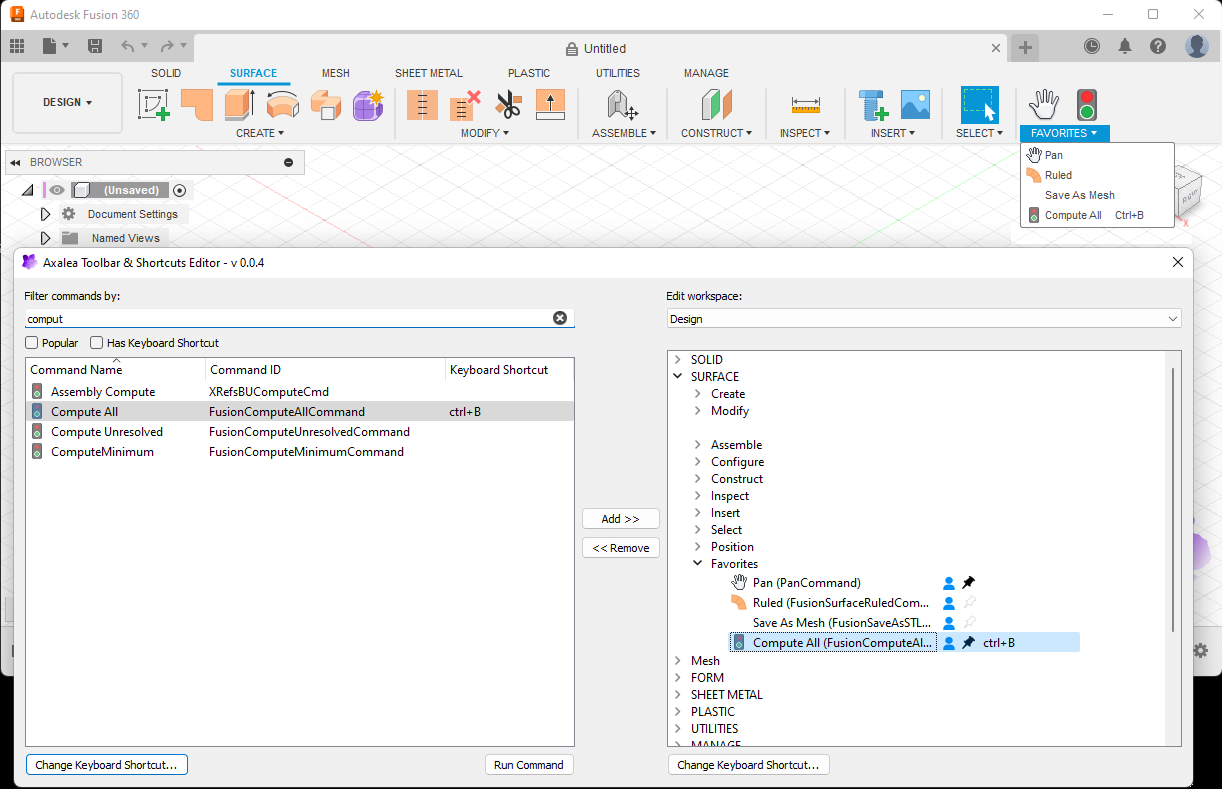Select the Compute Unresolved command row
This screenshot has width=1222, height=789.
[300, 432]
